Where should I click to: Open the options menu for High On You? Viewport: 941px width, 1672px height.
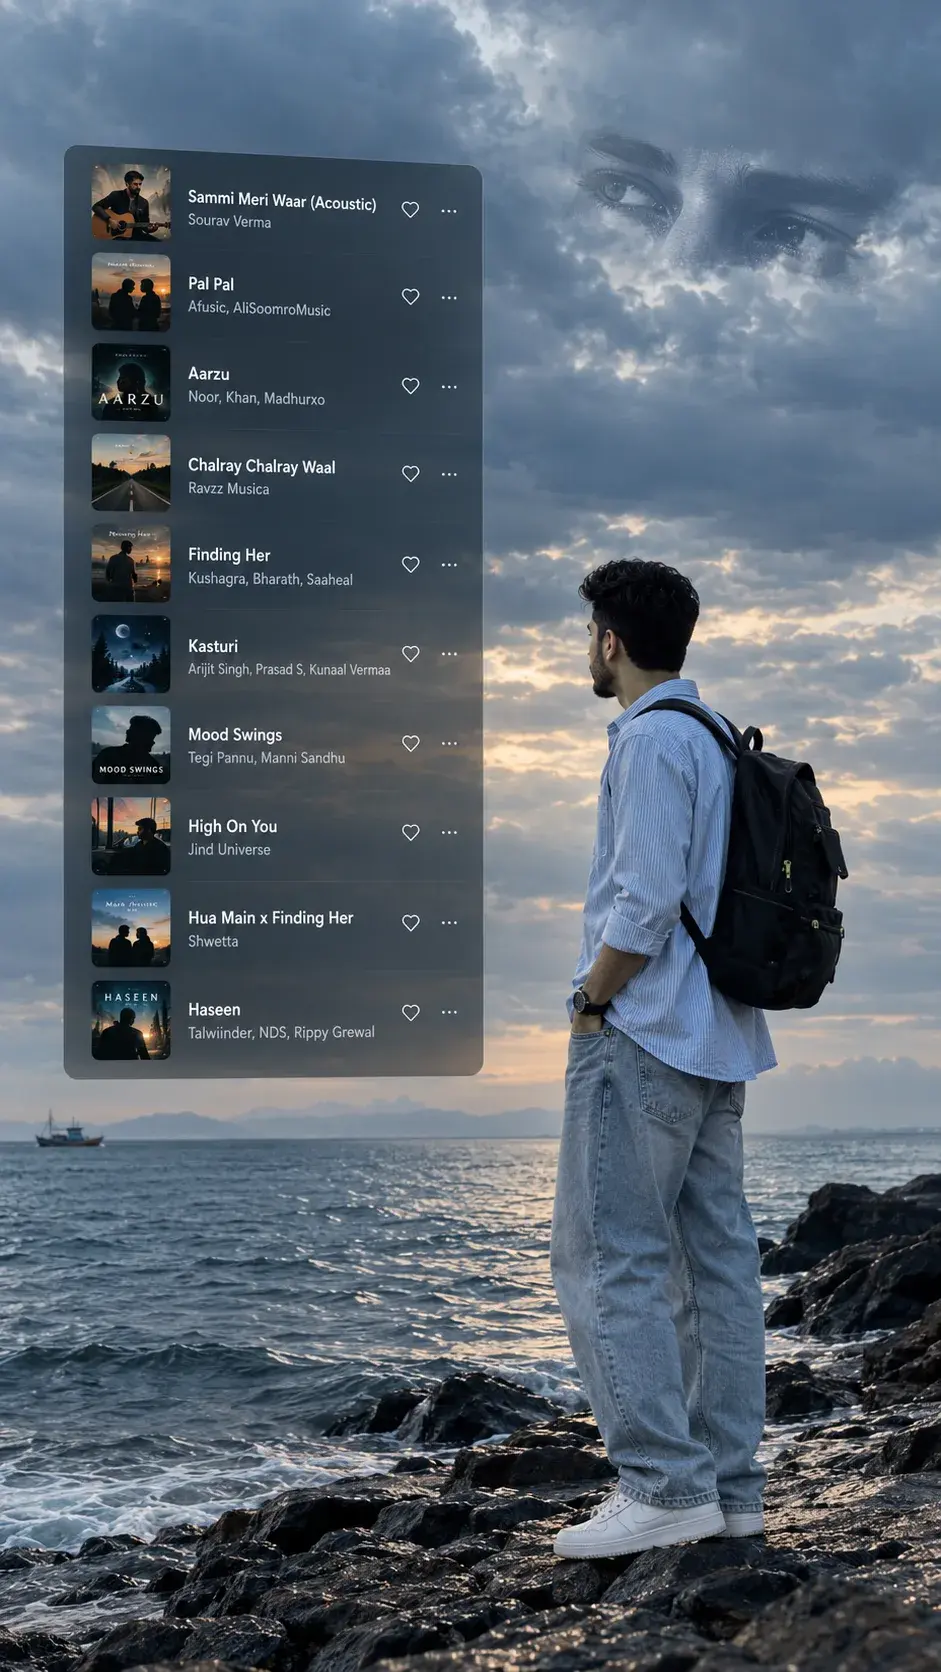449,833
